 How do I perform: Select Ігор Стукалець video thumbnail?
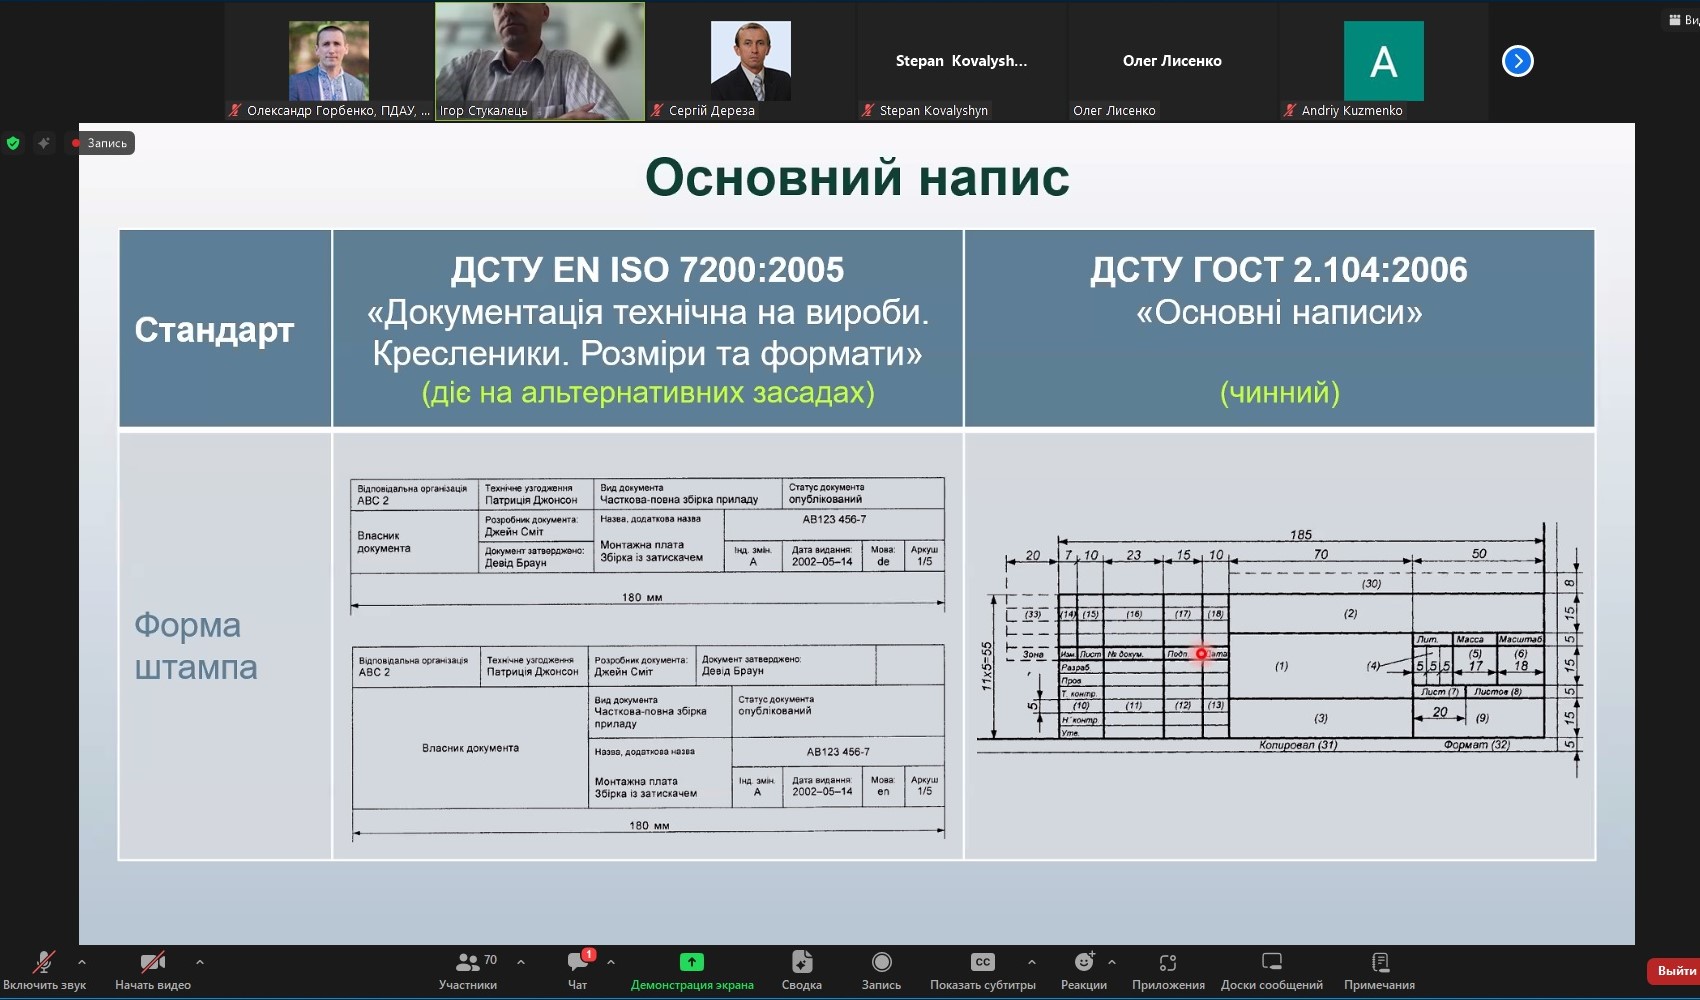[x=540, y=62]
